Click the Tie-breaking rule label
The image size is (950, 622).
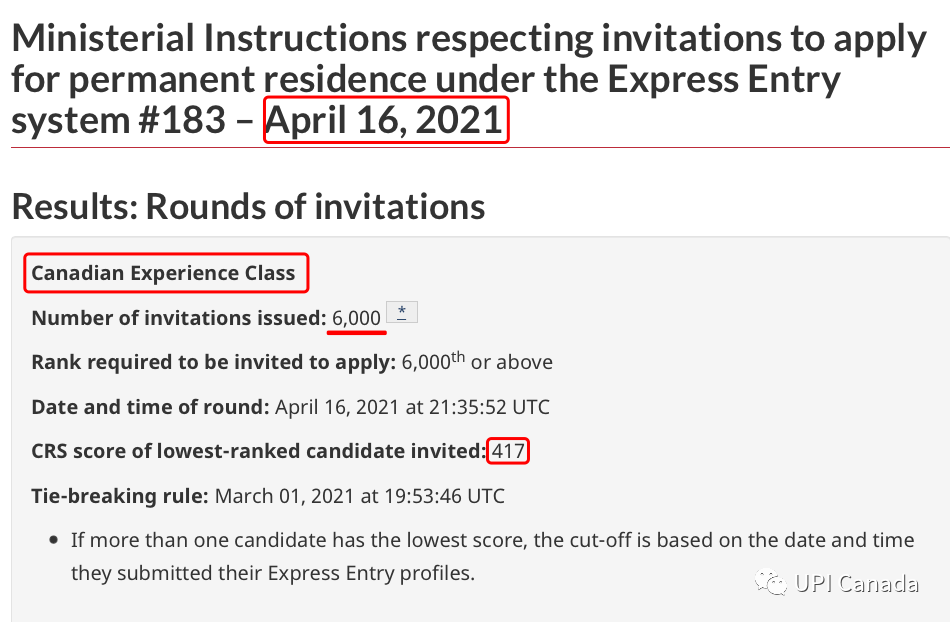[x=119, y=495]
